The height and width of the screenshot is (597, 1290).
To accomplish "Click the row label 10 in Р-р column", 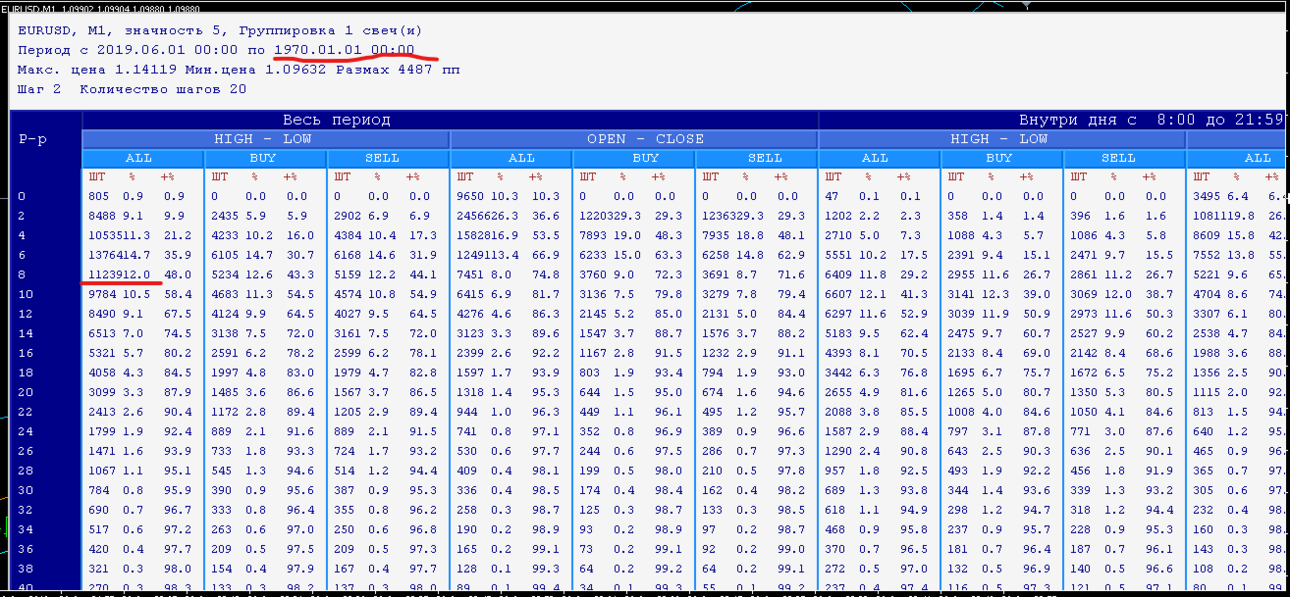I will tap(25, 295).
